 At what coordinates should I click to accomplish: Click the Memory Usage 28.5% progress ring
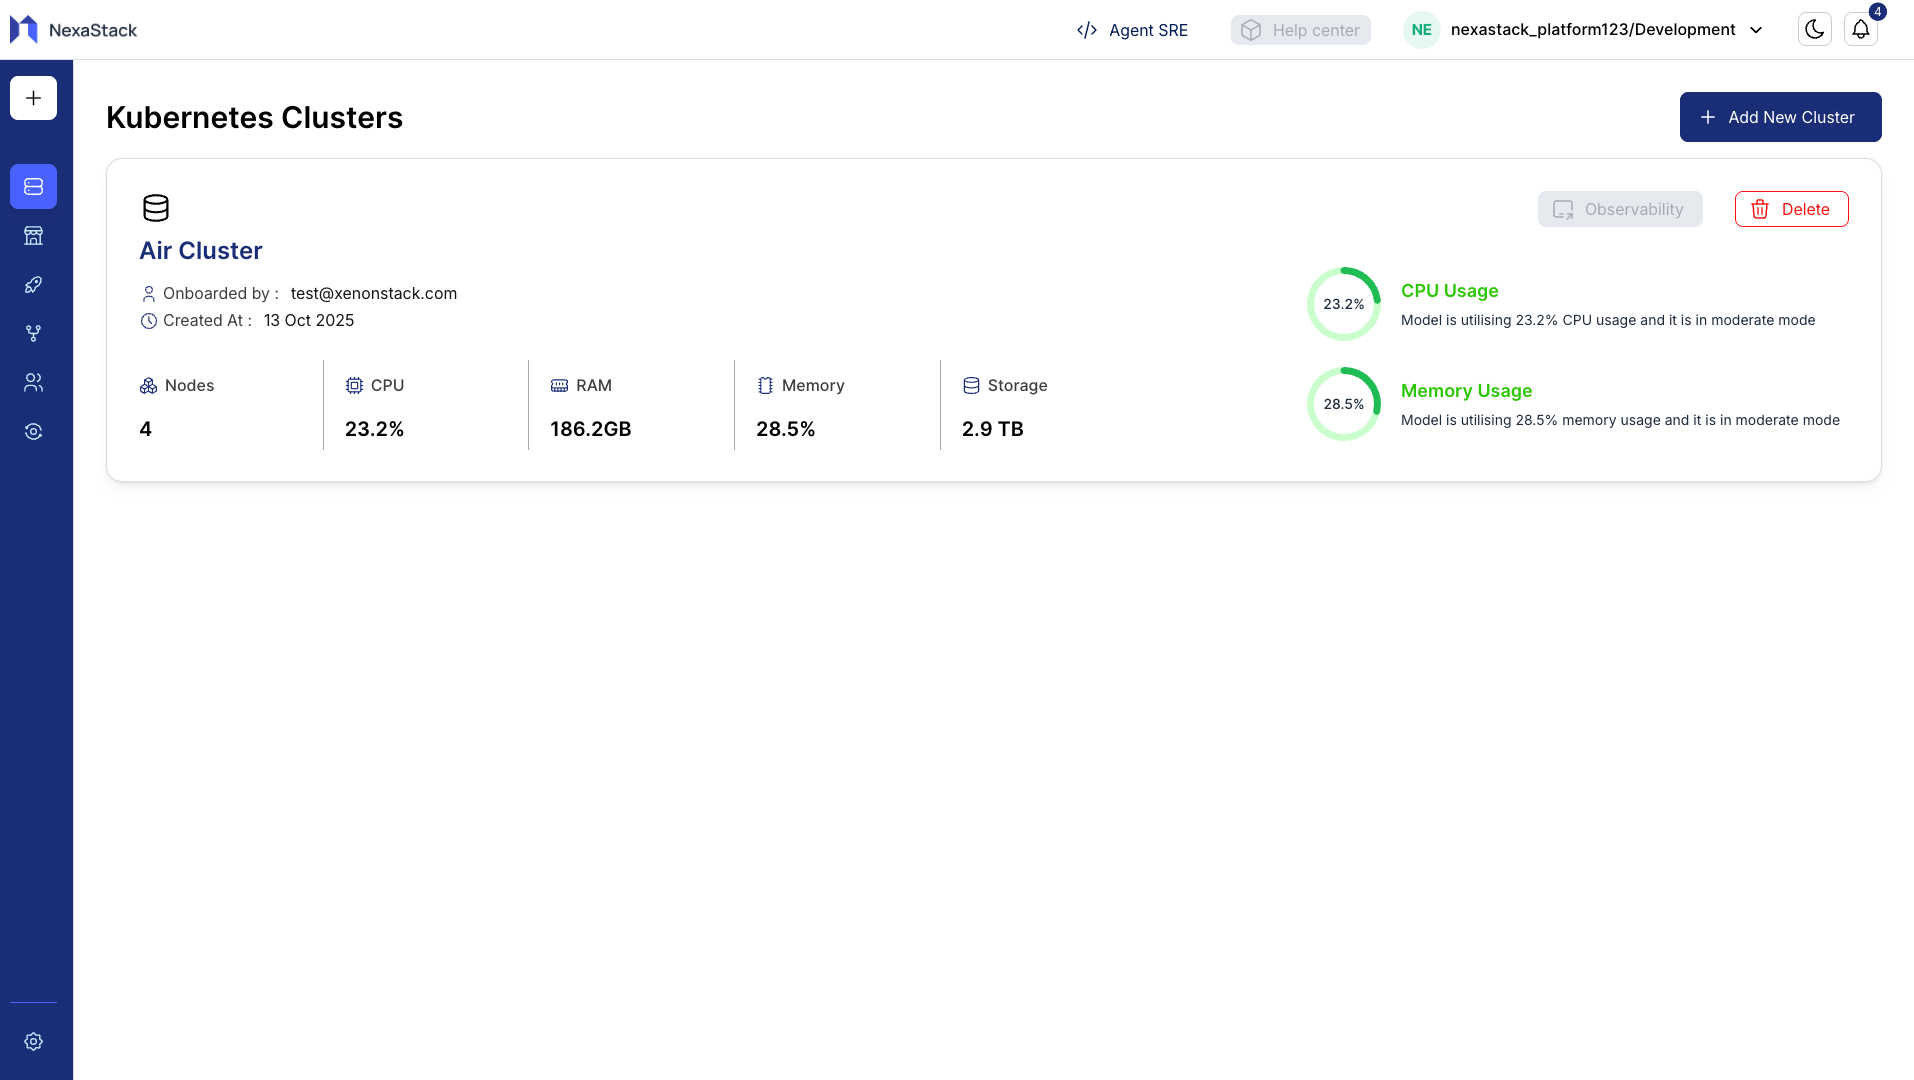pyautogui.click(x=1343, y=404)
